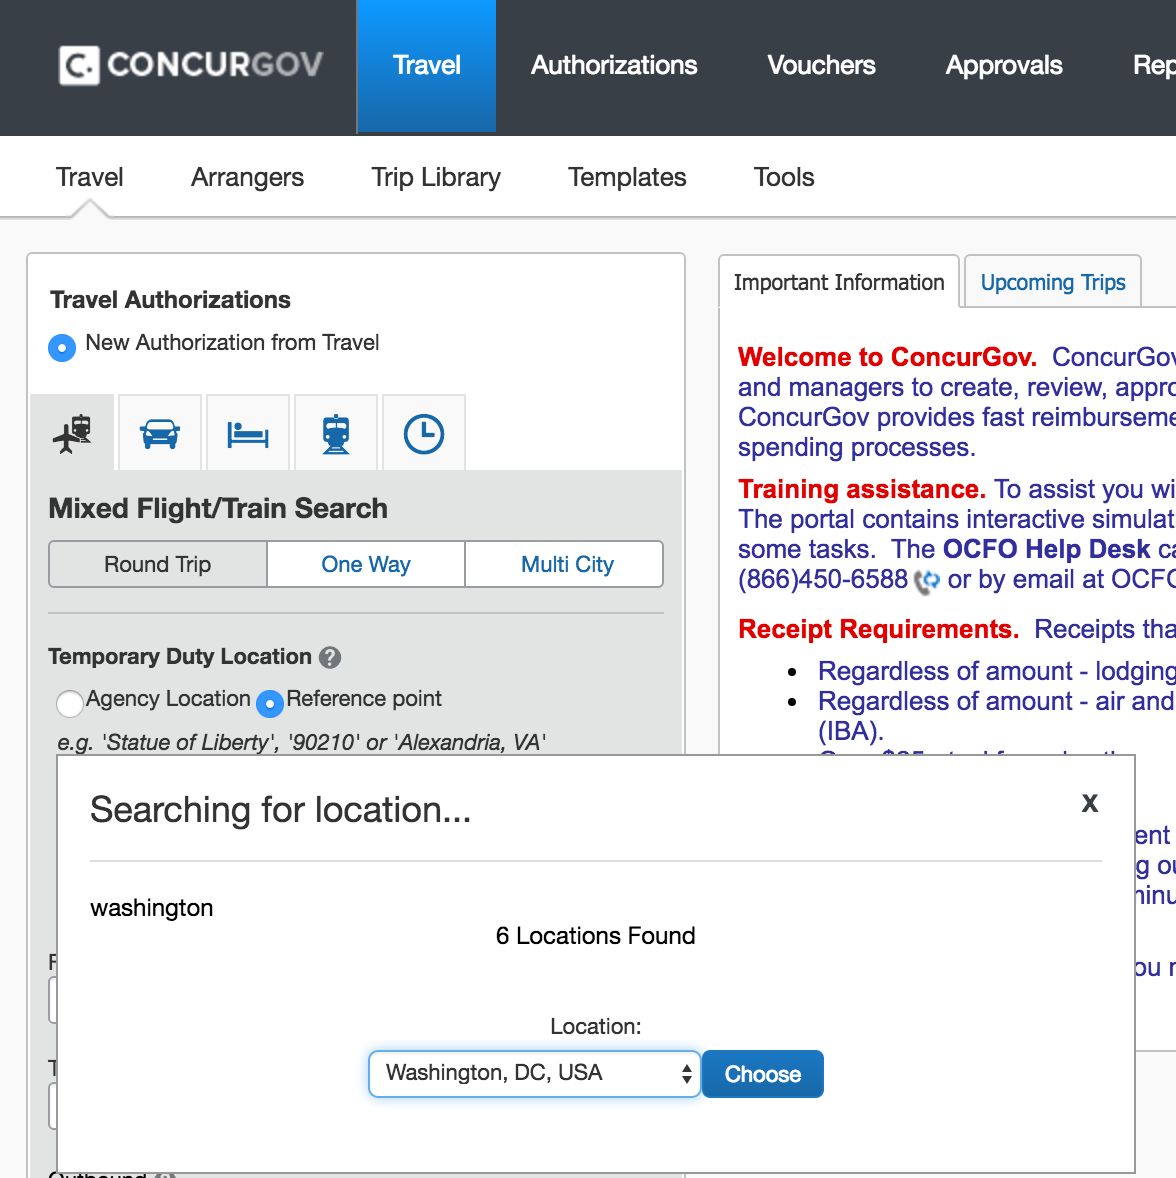Click the Temporary Duty Location help icon
Viewport: 1176px width, 1178px height.
click(330, 658)
